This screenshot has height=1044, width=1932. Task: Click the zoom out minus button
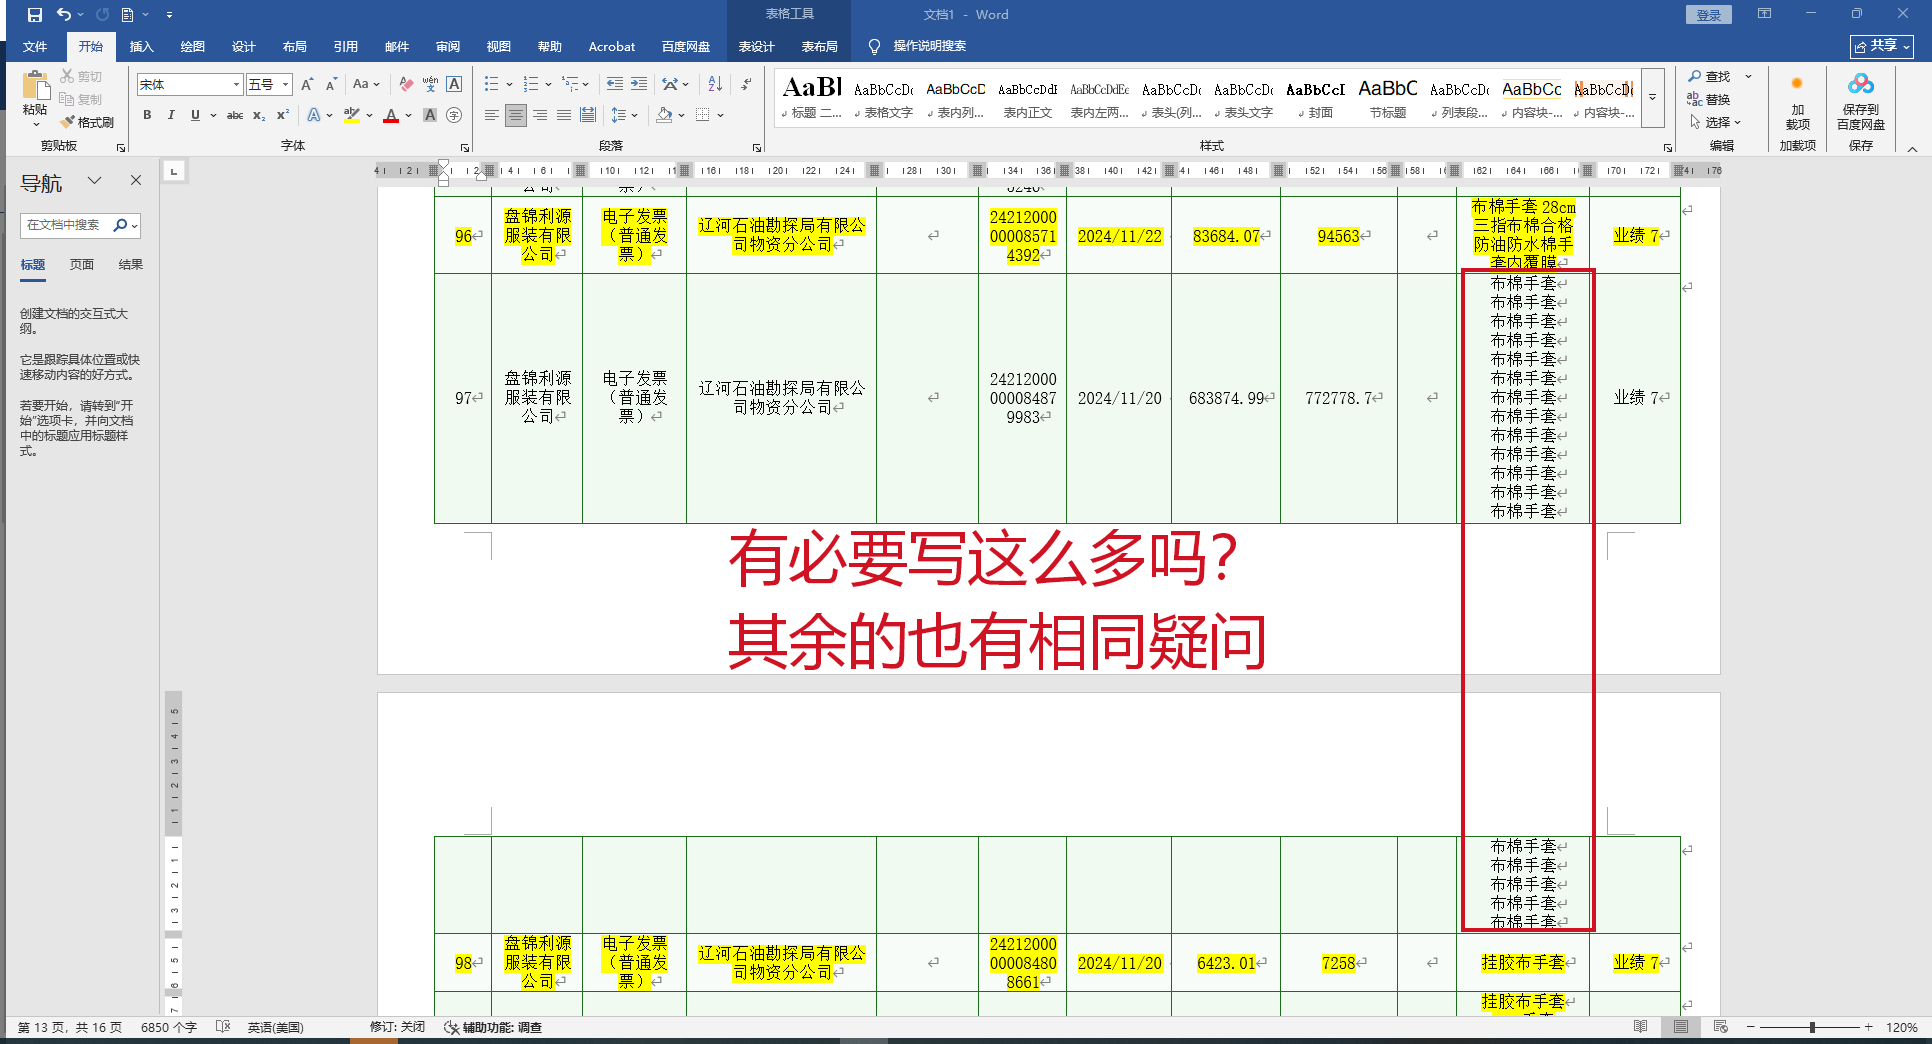pyautogui.click(x=1750, y=1027)
